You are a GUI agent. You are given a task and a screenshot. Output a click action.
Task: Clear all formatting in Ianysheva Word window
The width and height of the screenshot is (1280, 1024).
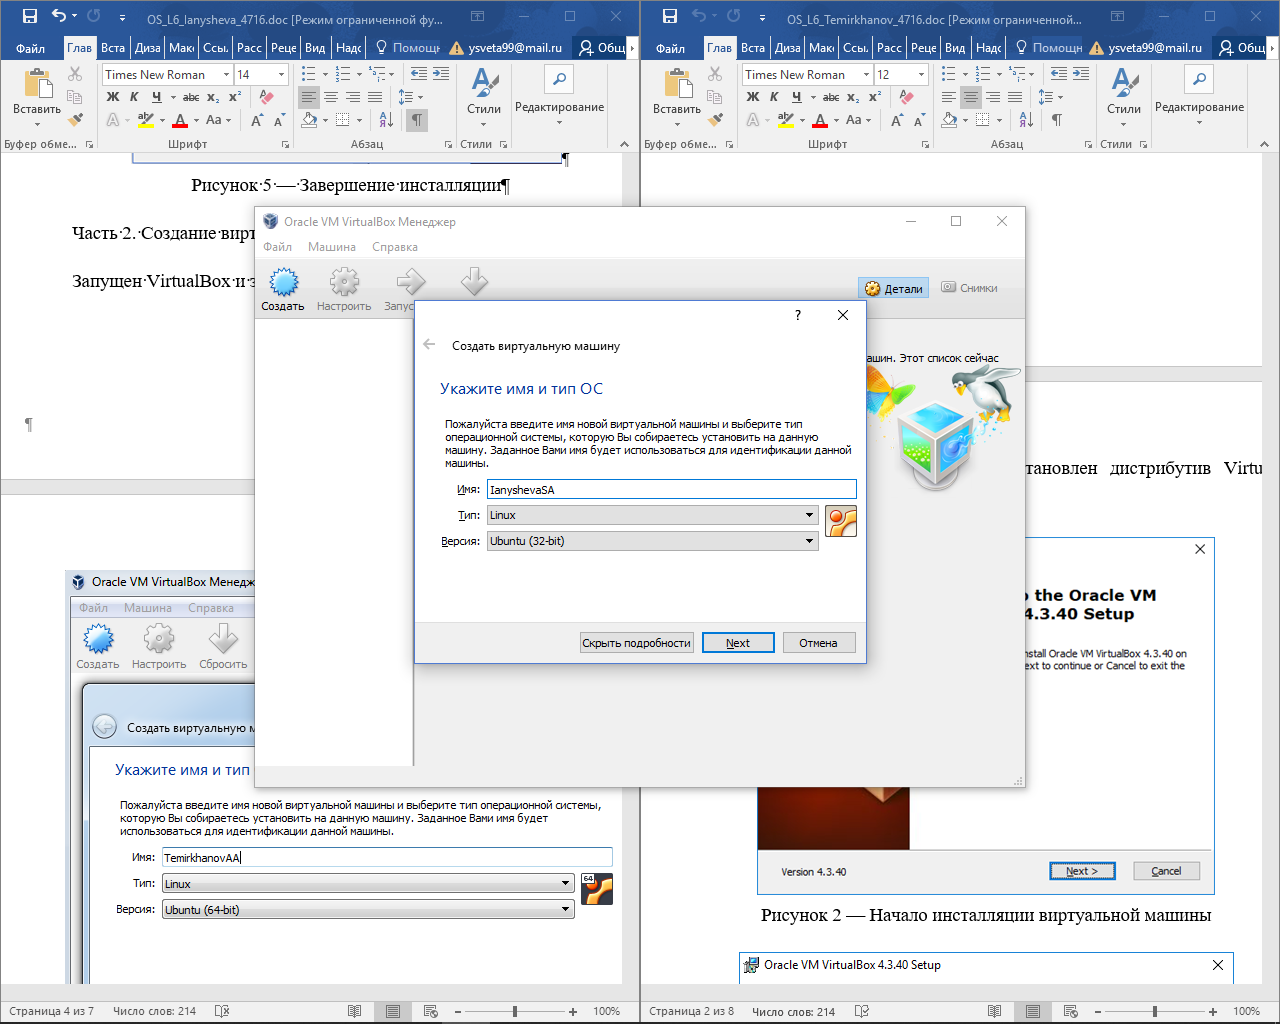266,97
